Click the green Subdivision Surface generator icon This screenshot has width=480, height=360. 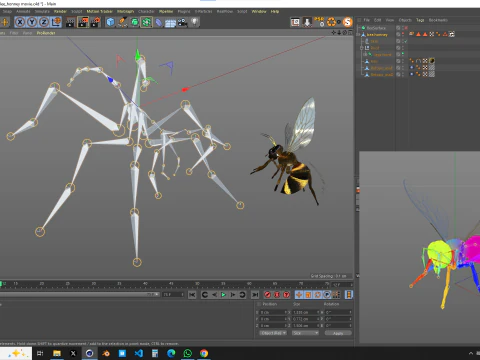coord(135,22)
